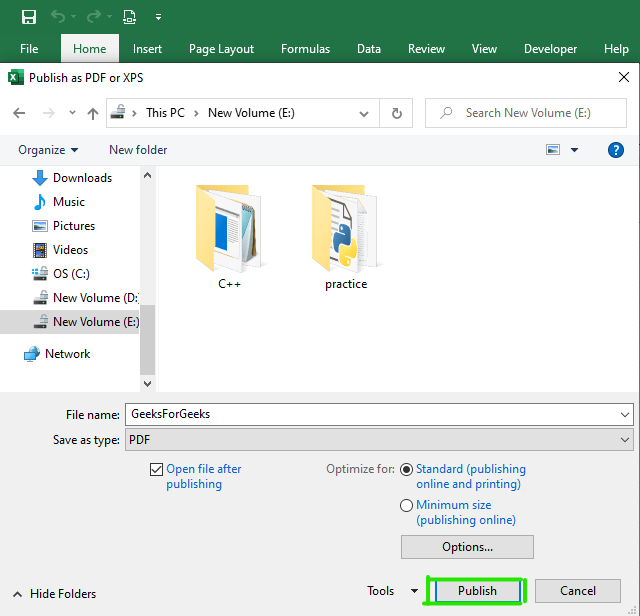Click the Undo arrow icon
This screenshot has height=616, width=640.
(58, 17)
